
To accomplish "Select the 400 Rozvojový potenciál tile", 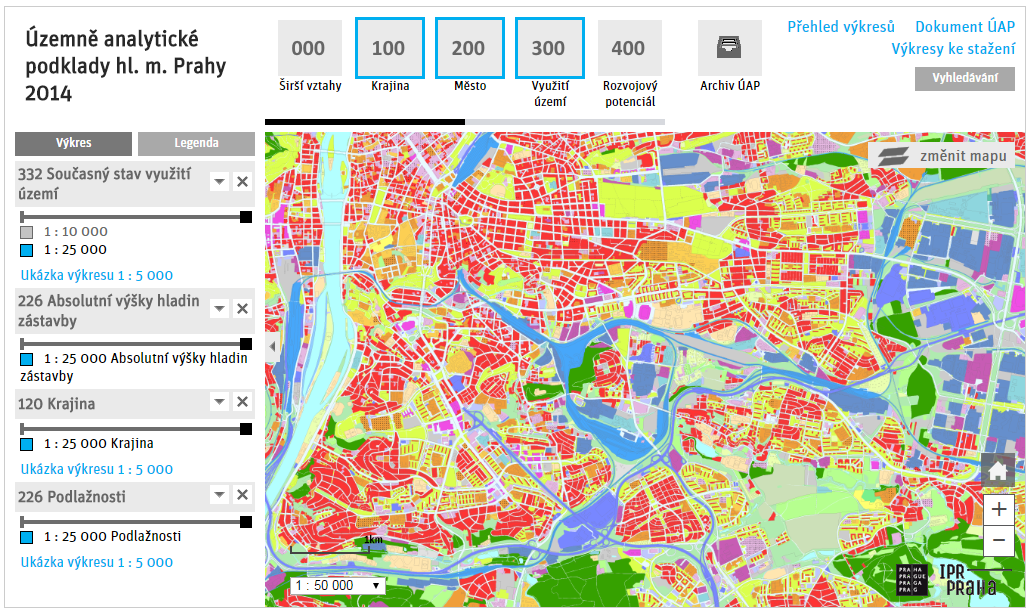I will [628, 48].
